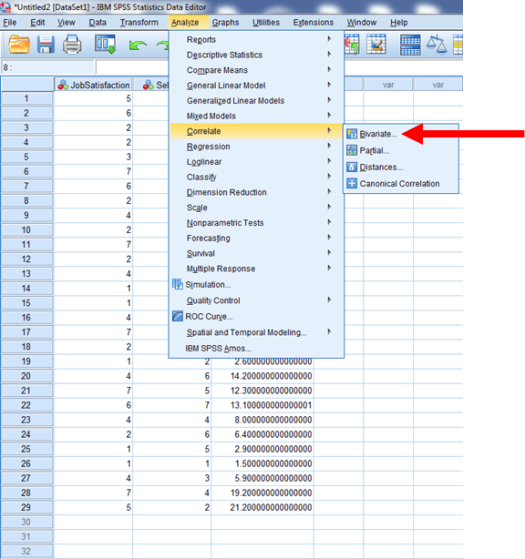Open the Utilities menu
Image resolution: width=525 pixels, height=559 pixels.
266,22
